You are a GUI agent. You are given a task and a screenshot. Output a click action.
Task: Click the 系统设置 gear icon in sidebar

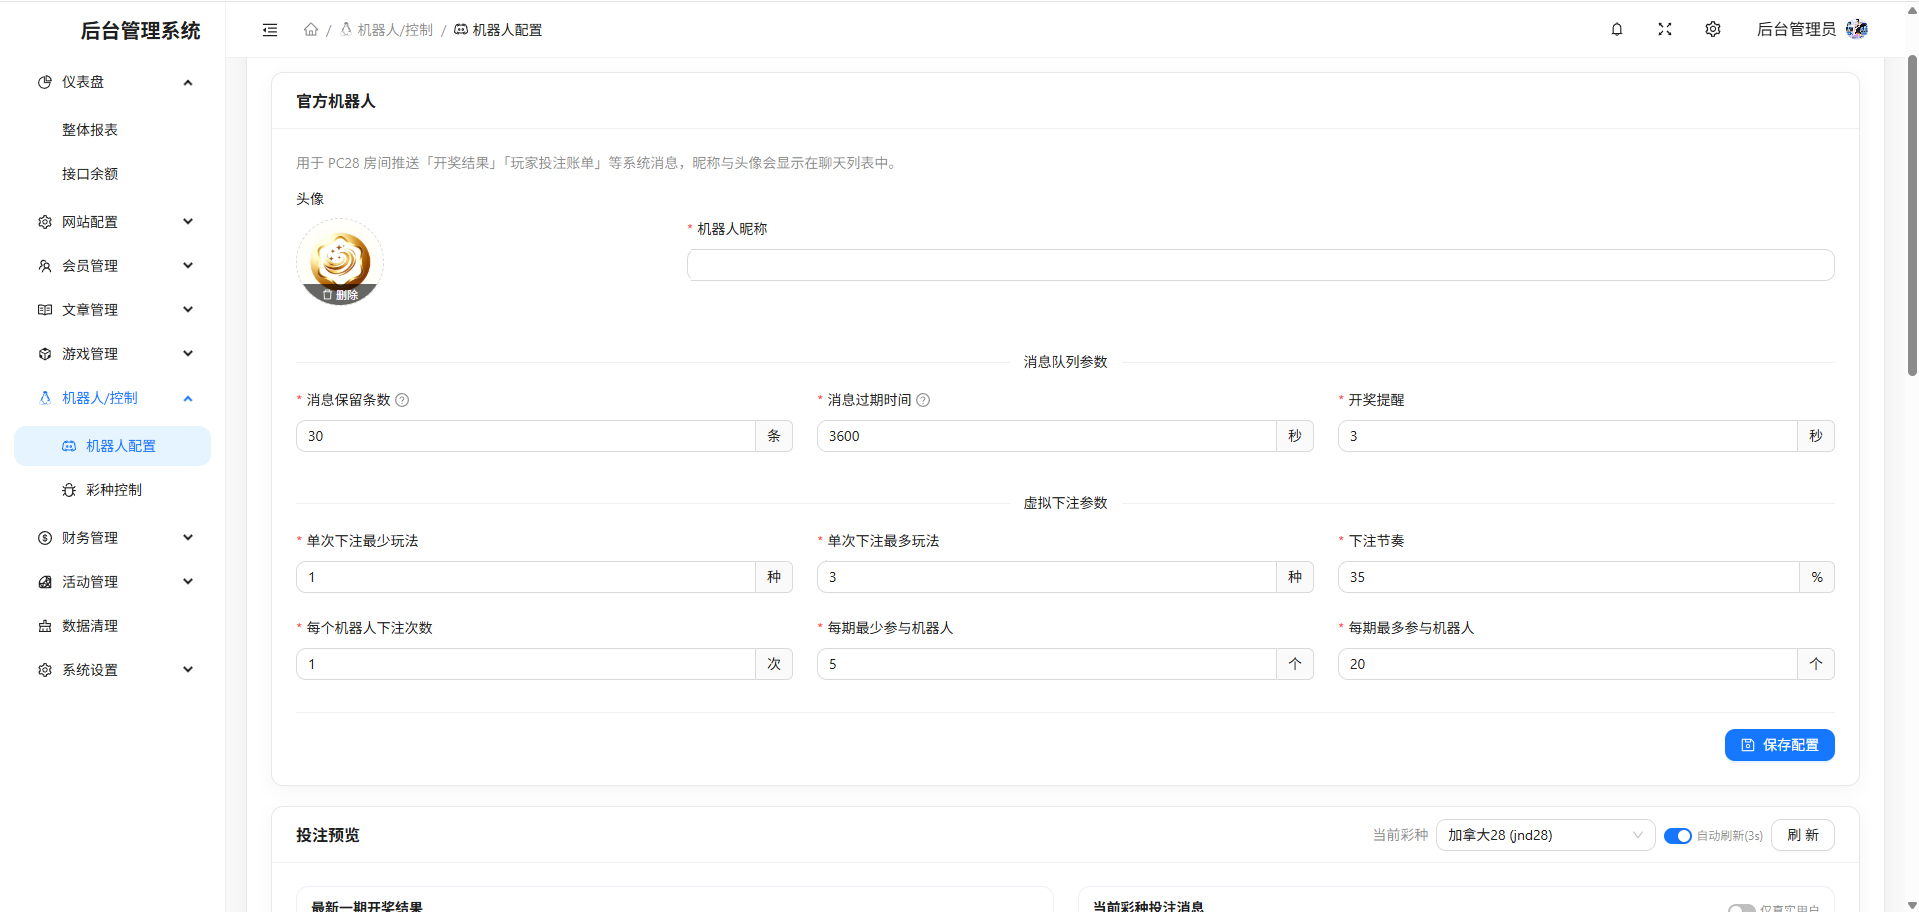click(45, 670)
